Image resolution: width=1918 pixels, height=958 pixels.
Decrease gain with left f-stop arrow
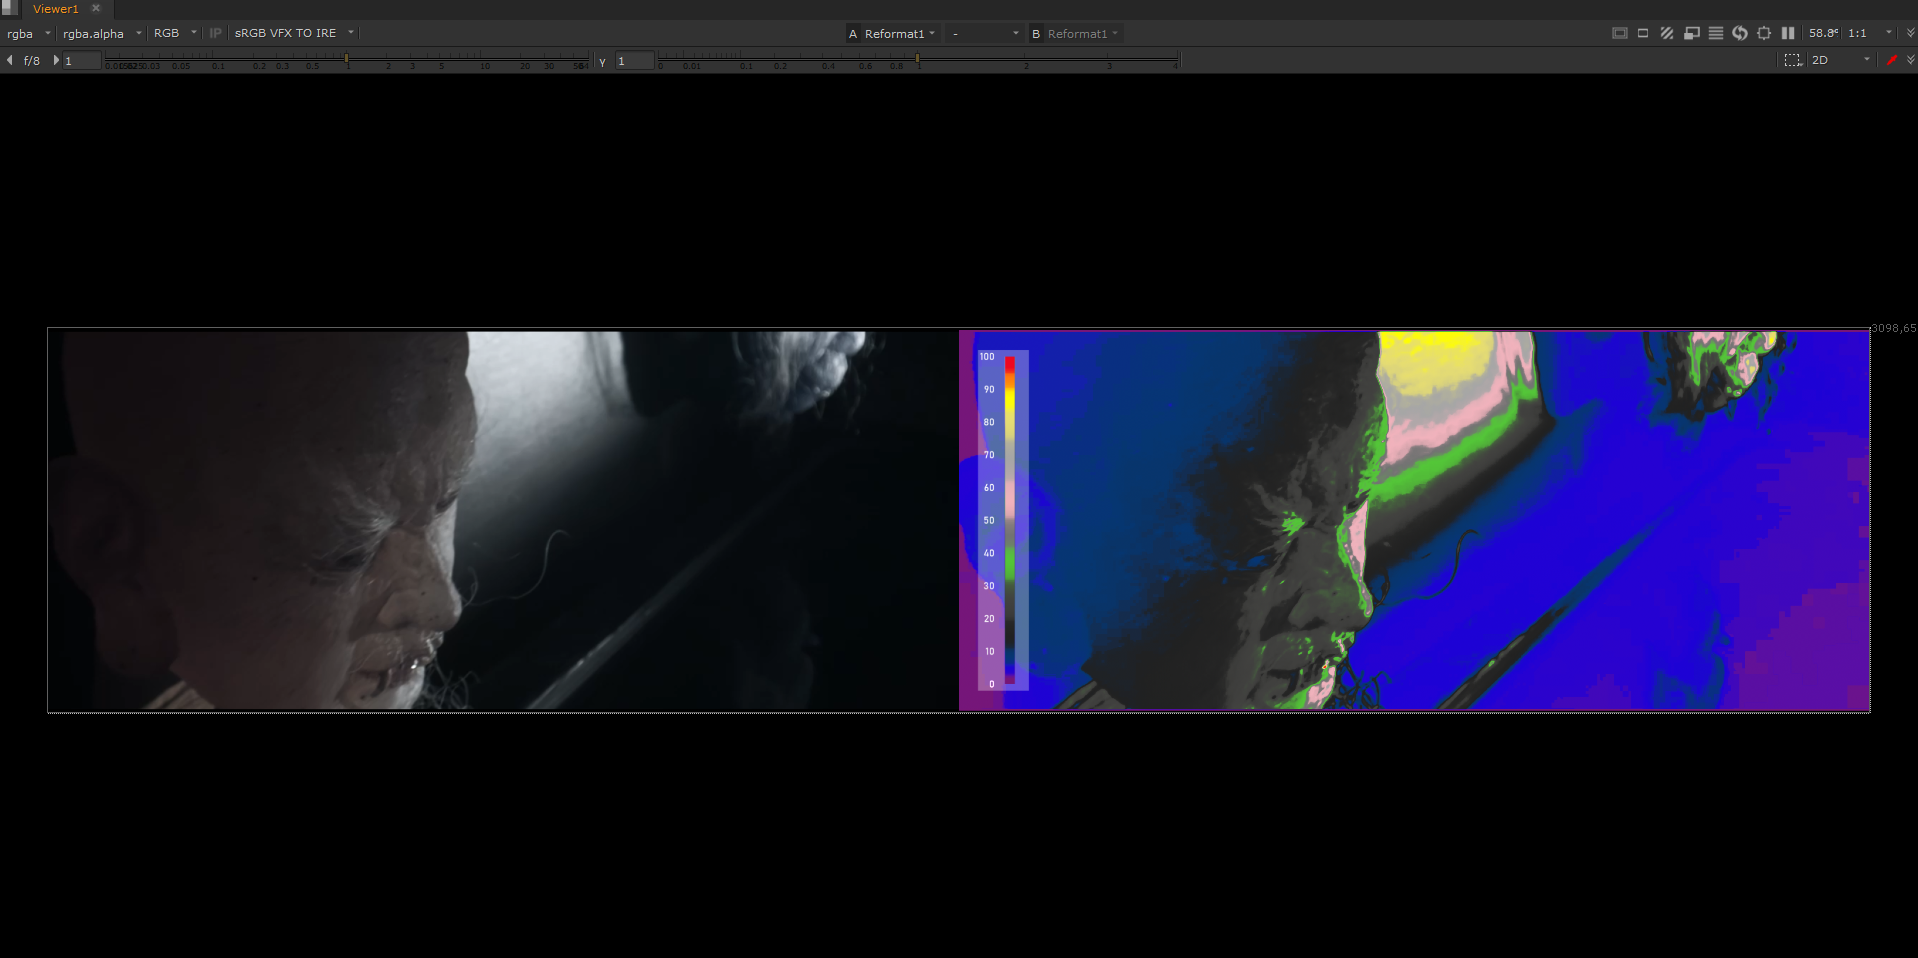click(10, 60)
